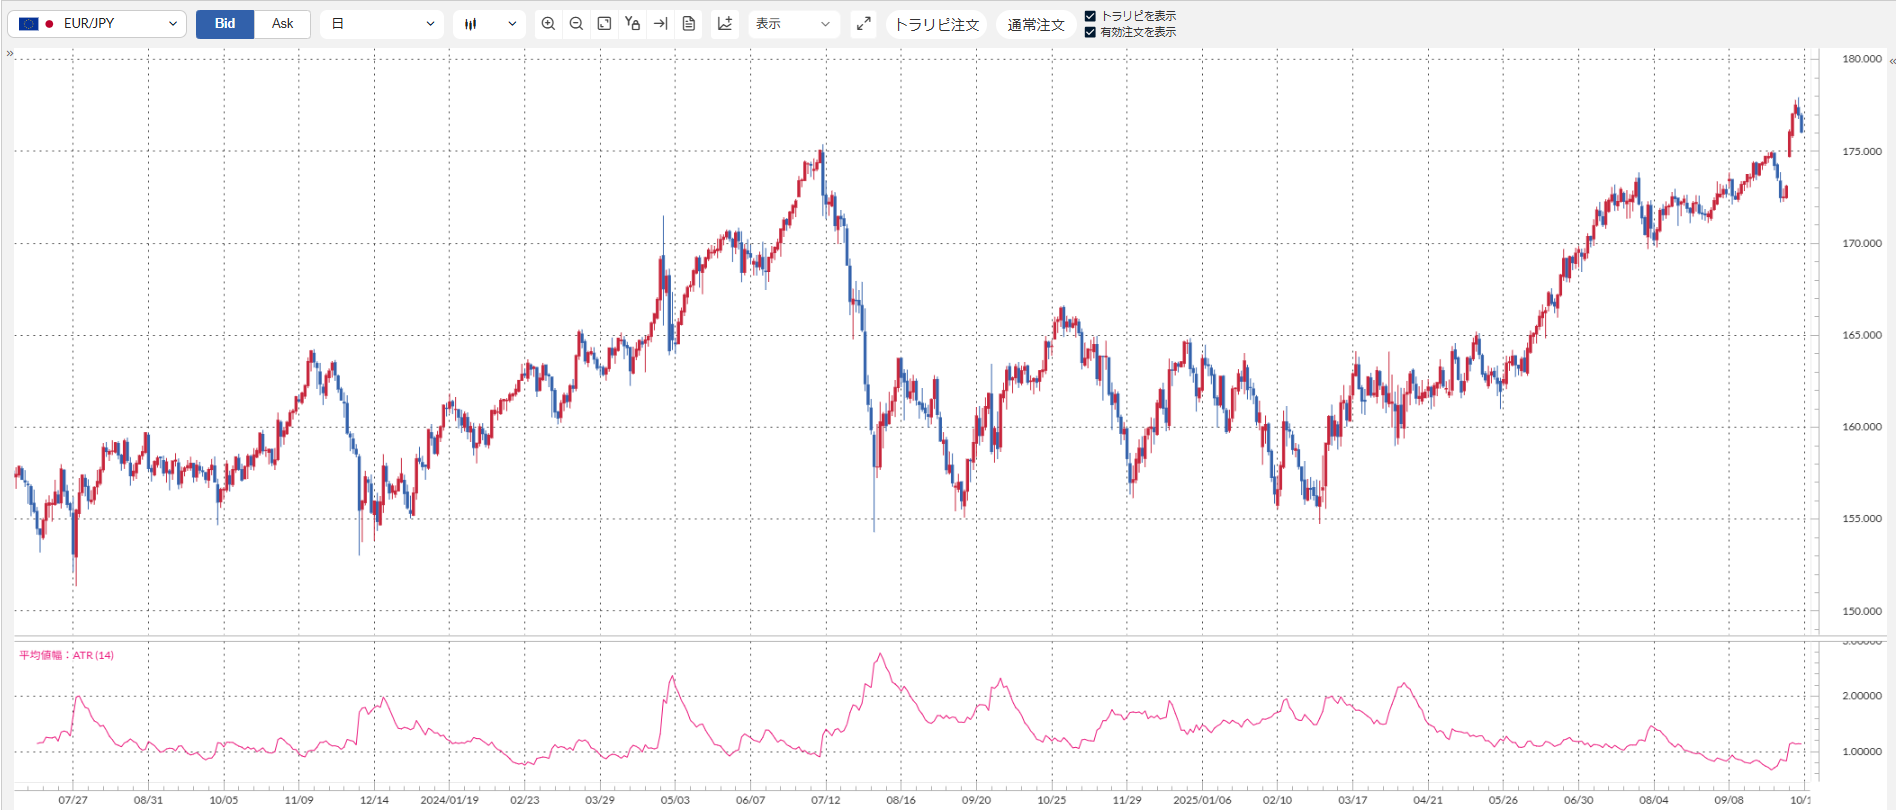Zoom in on the chart
The width and height of the screenshot is (1896, 810).
548,24
